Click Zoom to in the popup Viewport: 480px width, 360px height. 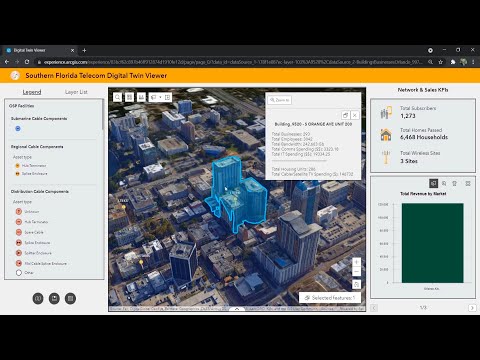tap(280, 100)
